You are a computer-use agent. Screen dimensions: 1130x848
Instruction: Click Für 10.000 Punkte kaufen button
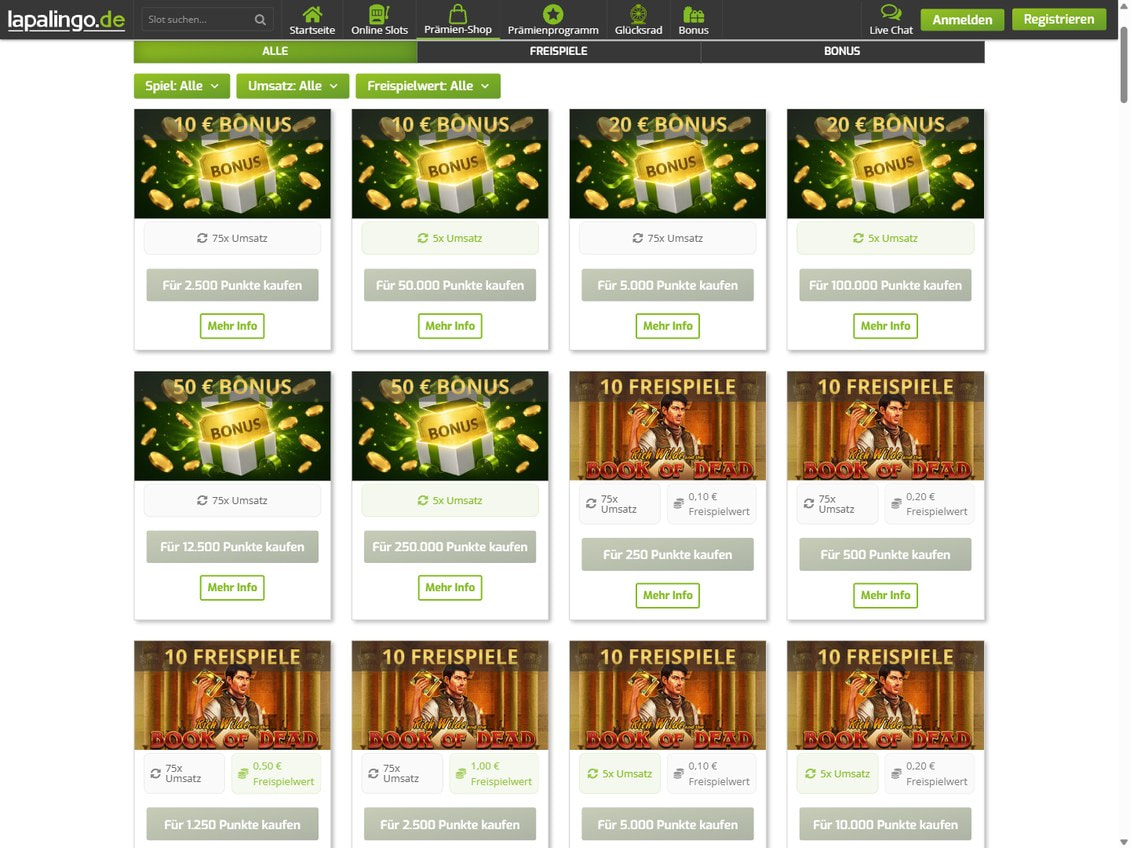(x=885, y=824)
